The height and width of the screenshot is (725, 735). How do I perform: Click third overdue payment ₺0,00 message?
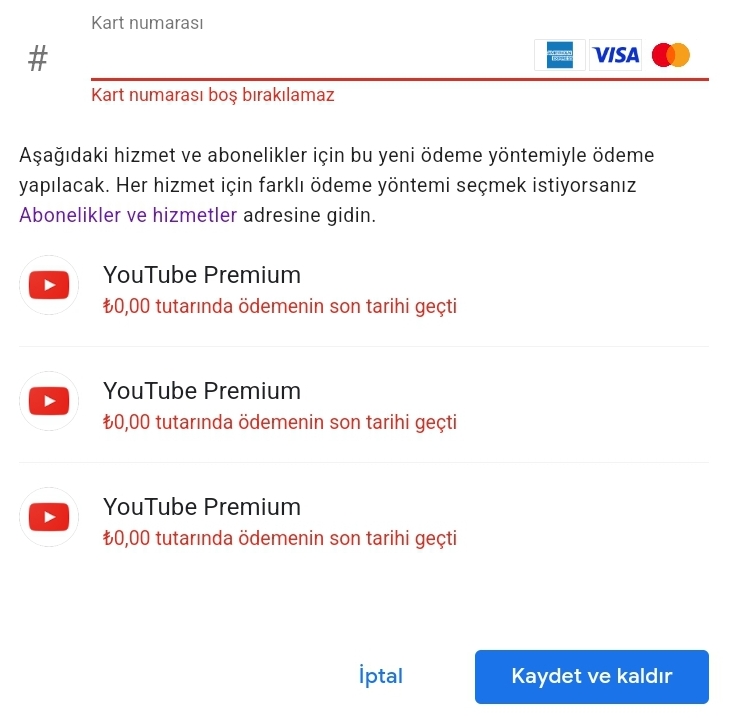point(280,538)
